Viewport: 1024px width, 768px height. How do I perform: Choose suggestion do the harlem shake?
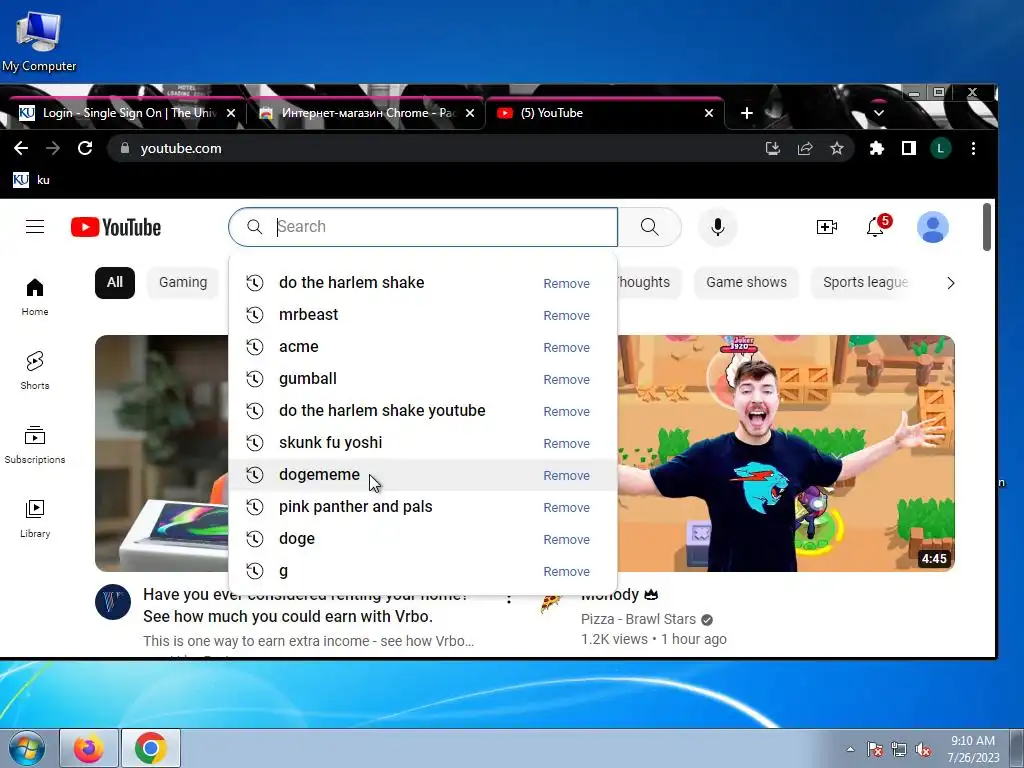tap(423, 283)
